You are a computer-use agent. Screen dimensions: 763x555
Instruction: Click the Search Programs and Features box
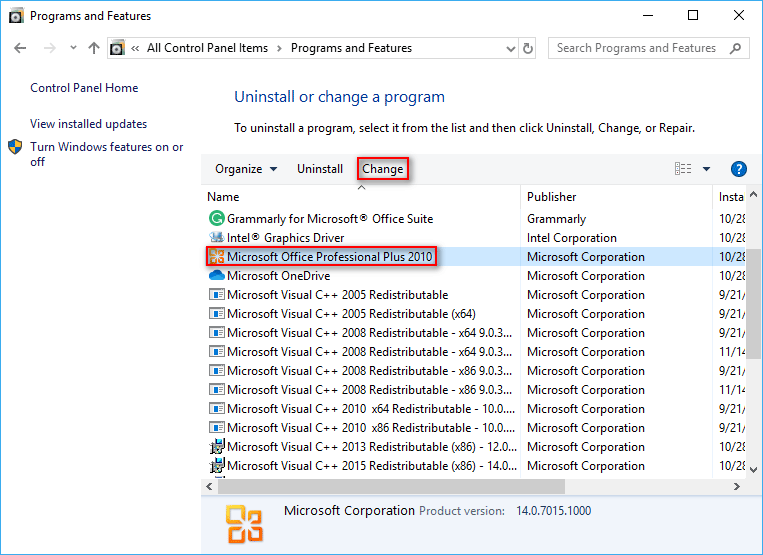tap(648, 48)
